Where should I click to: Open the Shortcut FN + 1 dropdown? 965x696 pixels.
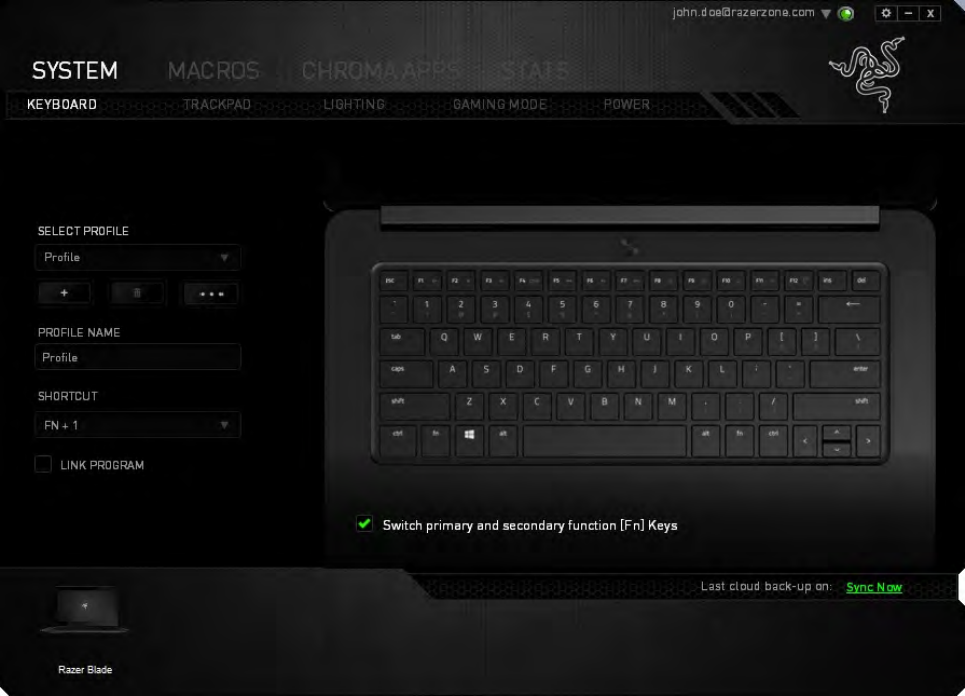coord(137,425)
